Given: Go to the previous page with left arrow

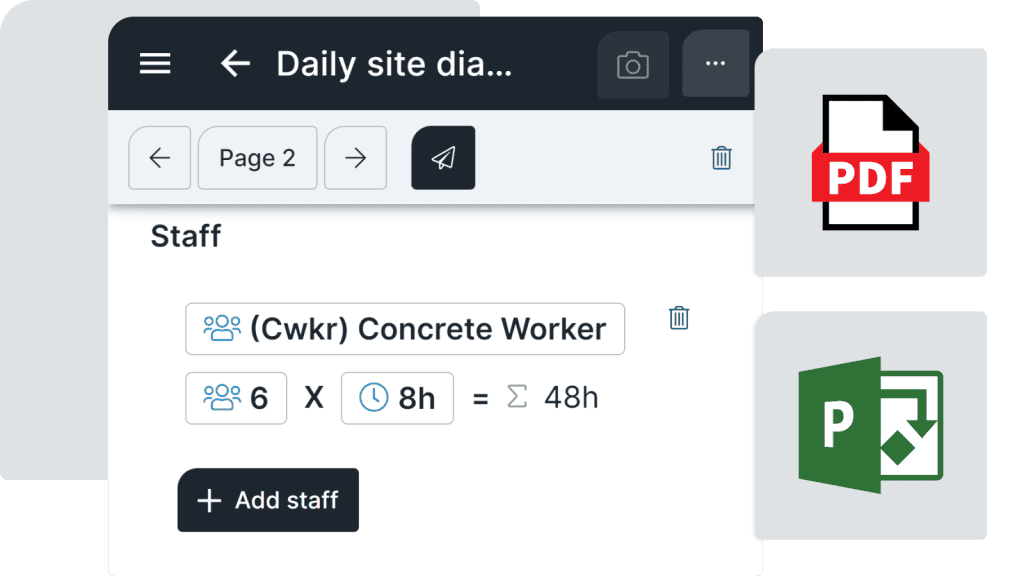Looking at the screenshot, I should [159, 158].
